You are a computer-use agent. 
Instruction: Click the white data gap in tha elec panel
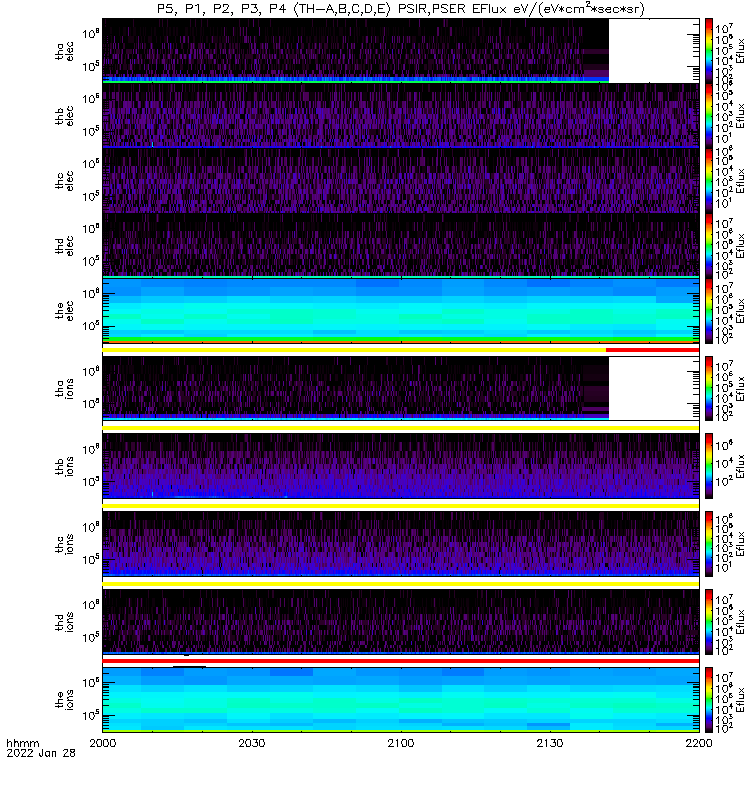pyautogui.click(x=654, y=51)
